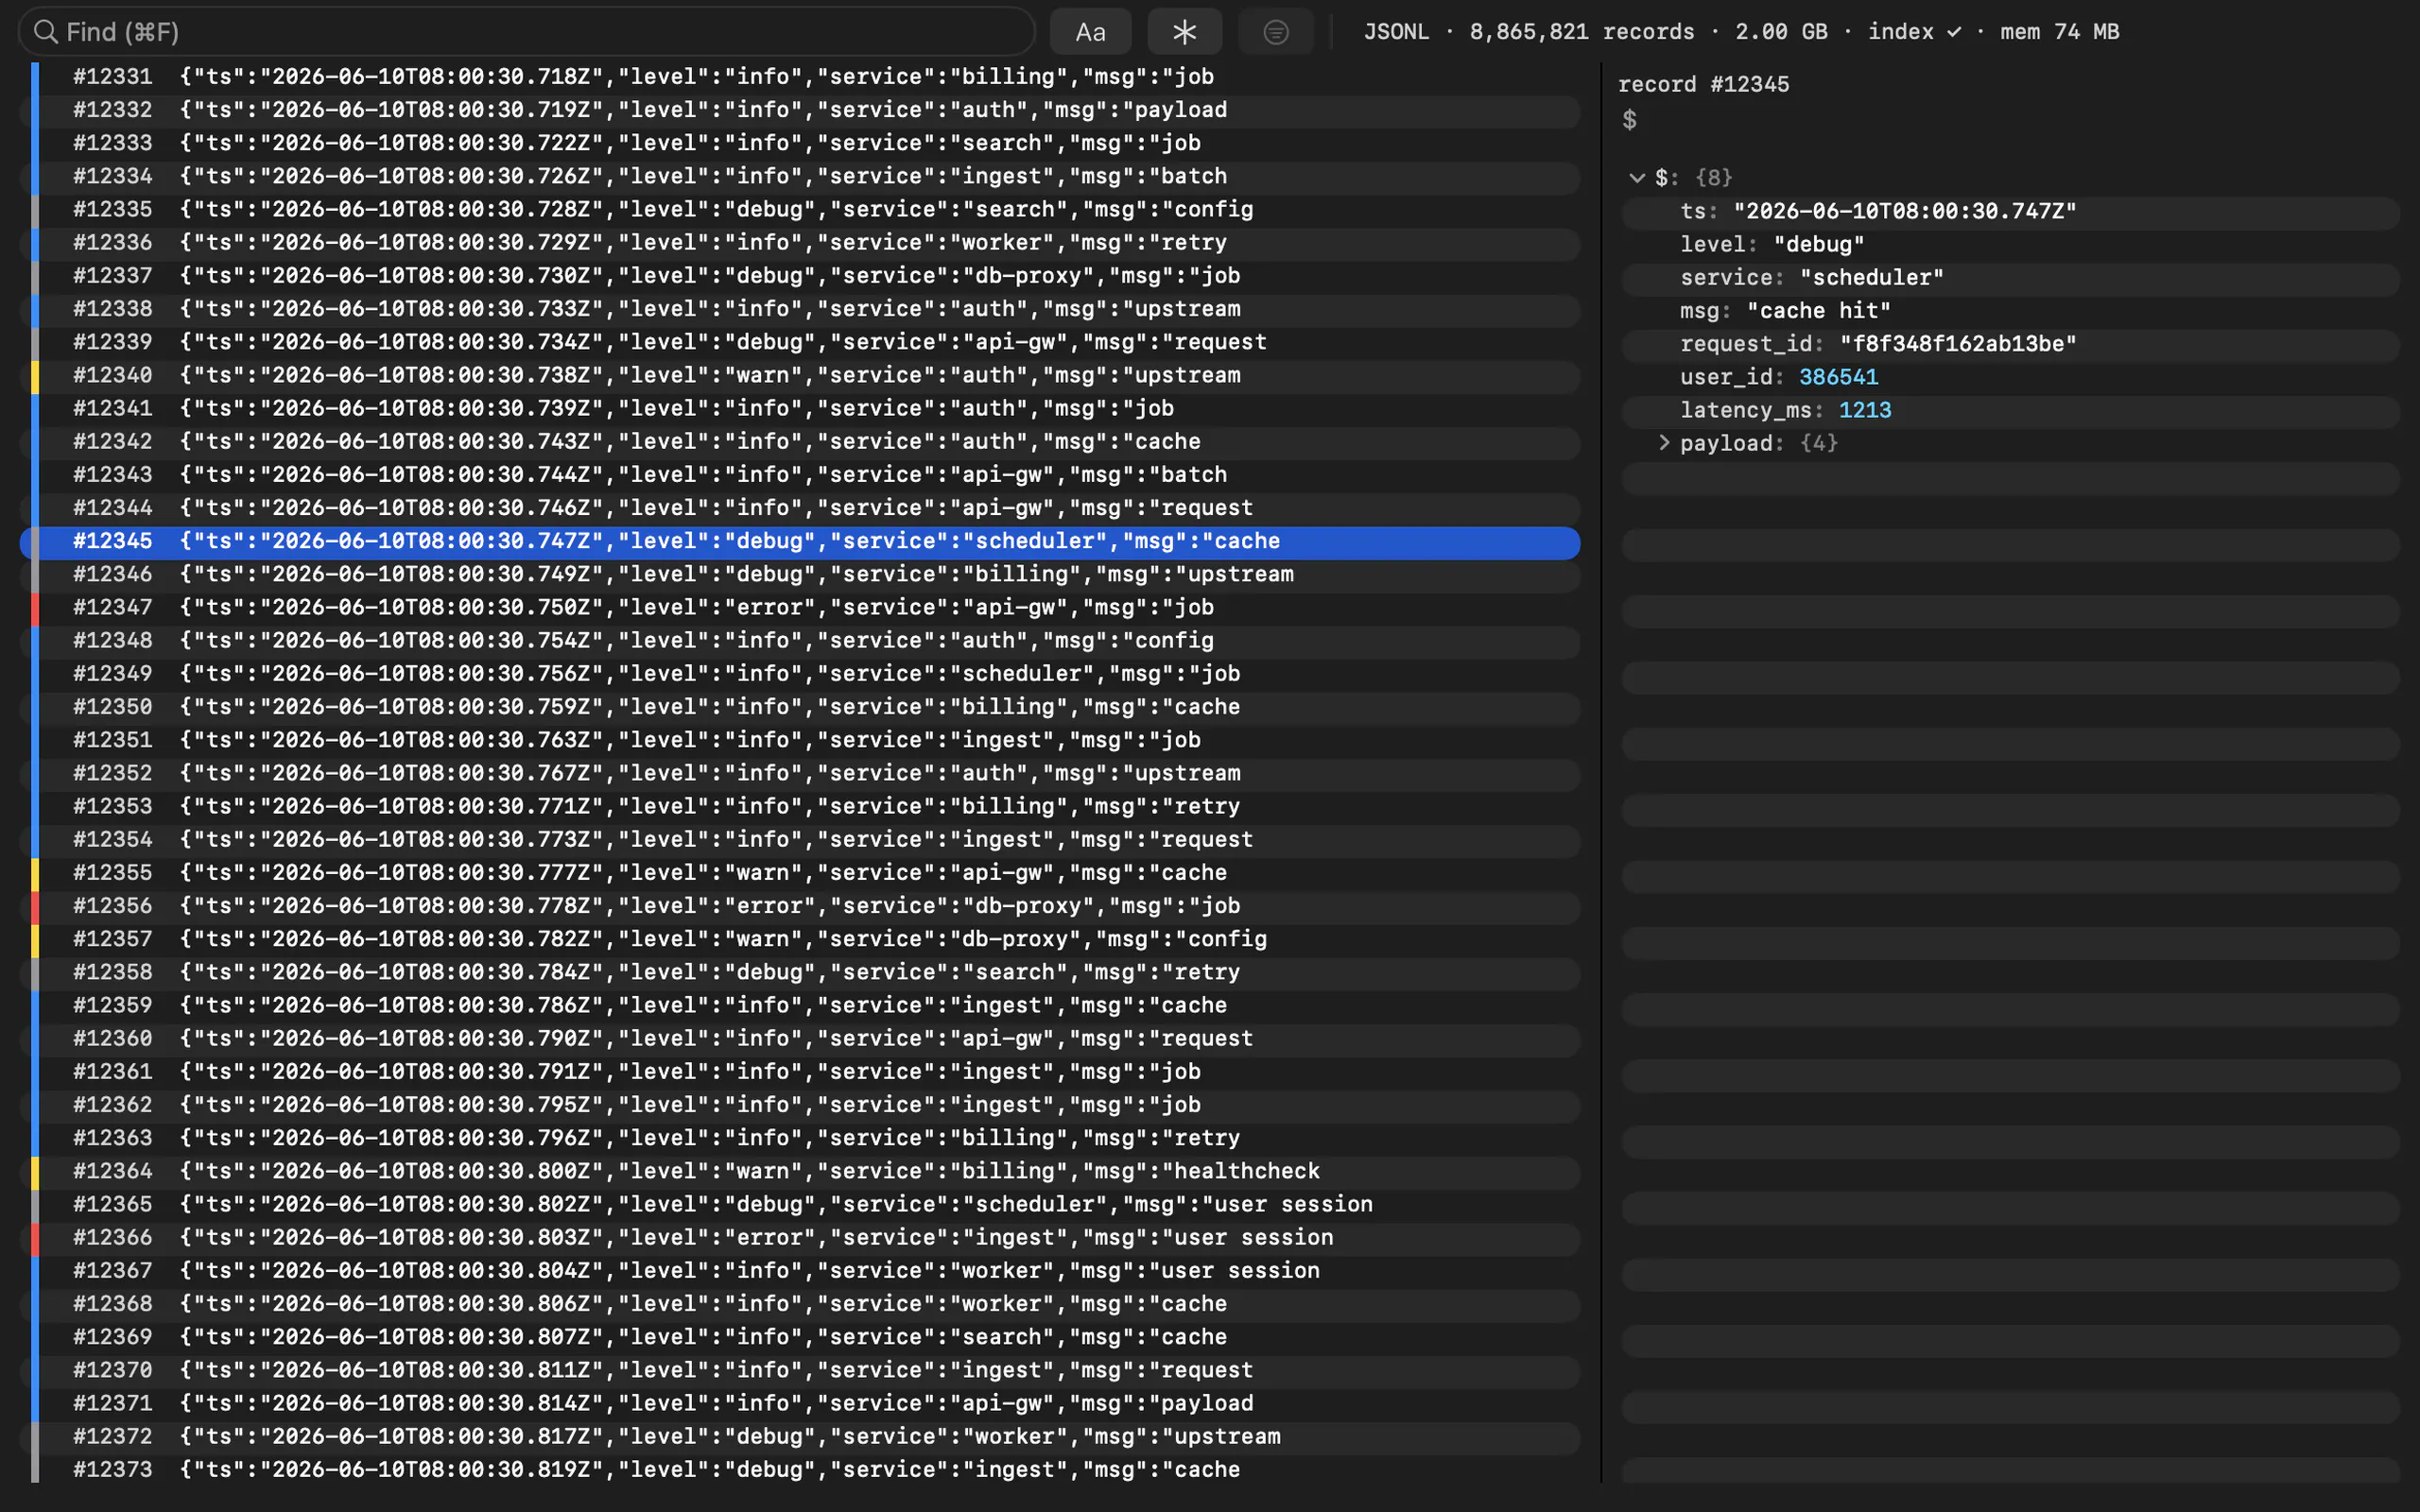The height and width of the screenshot is (1512, 2420).
Task: Collapse the $ root node
Action: [1637, 178]
